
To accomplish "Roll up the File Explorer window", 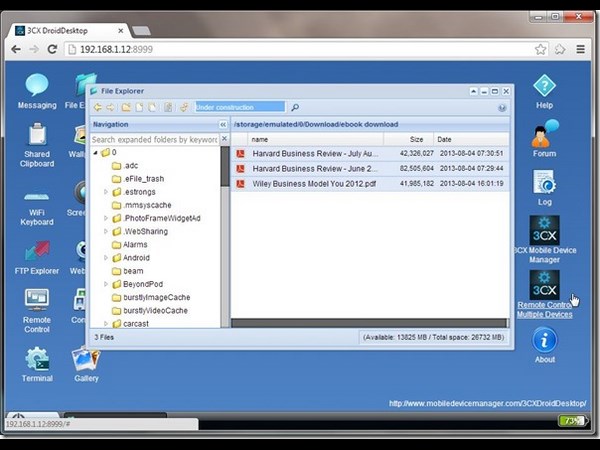I will coord(473,91).
